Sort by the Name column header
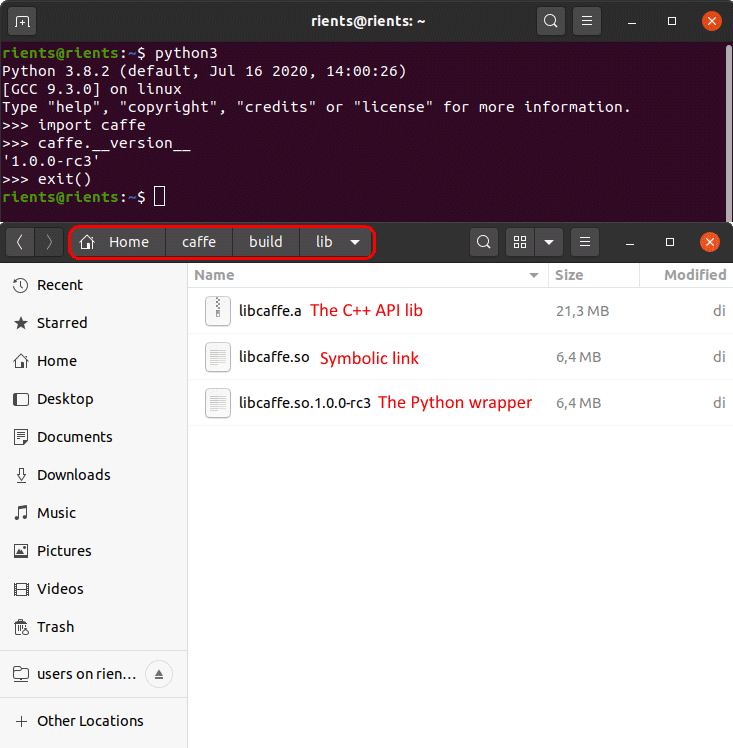This screenshot has width=733, height=748. 368,275
